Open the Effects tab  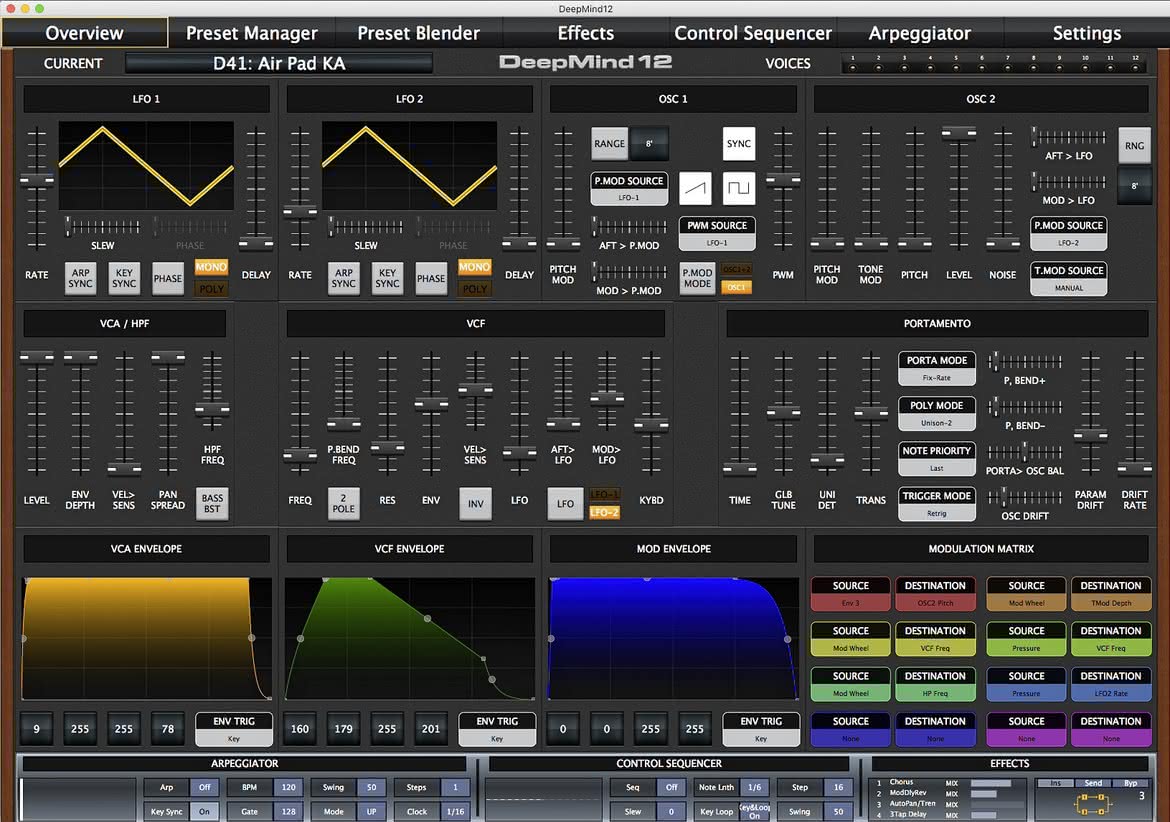tap(586, 33)
